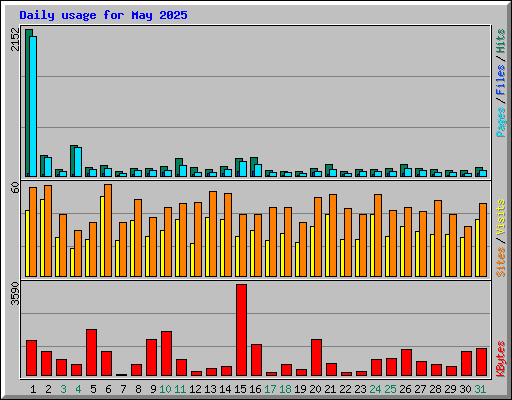This screenshot has height=400, width=512.
Task: Click day 9 on the date axis
Action: (153, 389)
